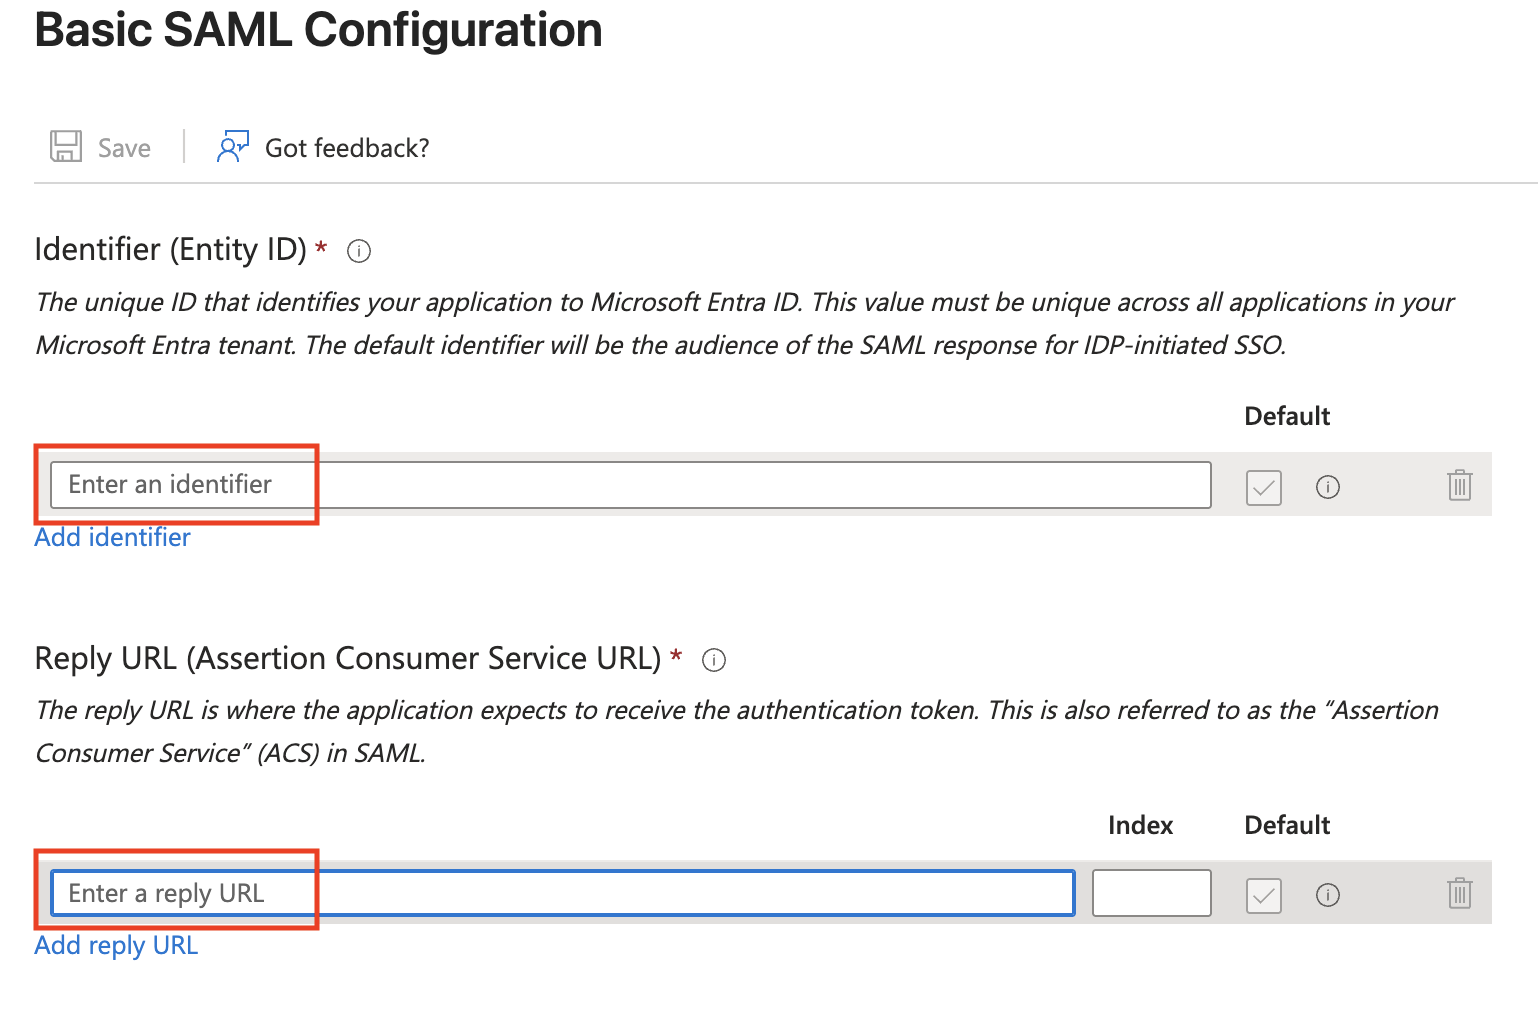Delete the identifier row with trash icon
1538x1024 pixels.
pos(1459,485)
